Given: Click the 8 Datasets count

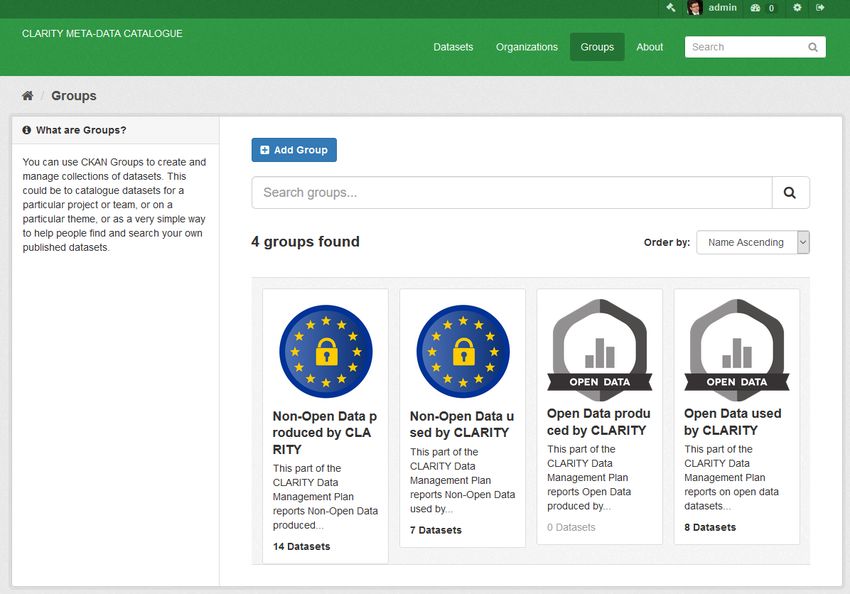Looking at the screenshot, I should [710, 527].
